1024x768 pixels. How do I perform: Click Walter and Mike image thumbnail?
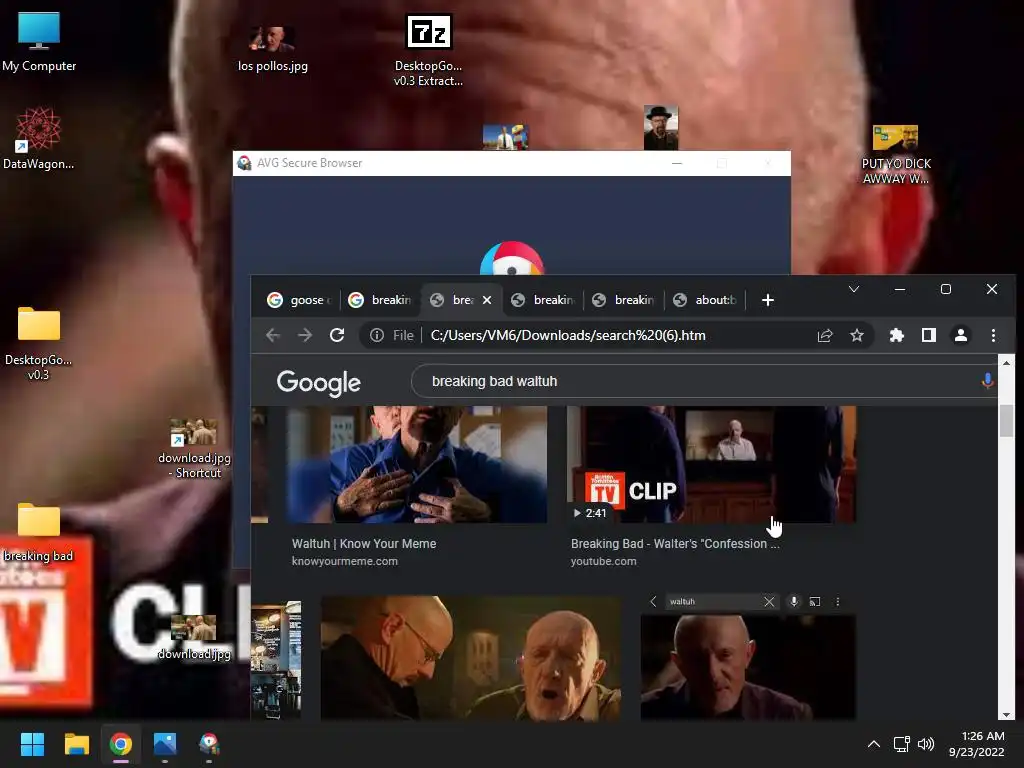[x=470, y=658]
